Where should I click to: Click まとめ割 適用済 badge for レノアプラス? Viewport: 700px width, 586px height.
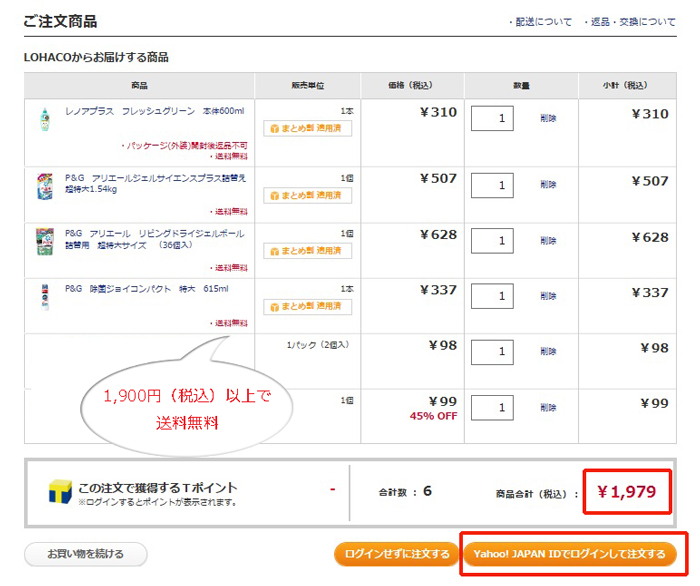coord(308,129)
